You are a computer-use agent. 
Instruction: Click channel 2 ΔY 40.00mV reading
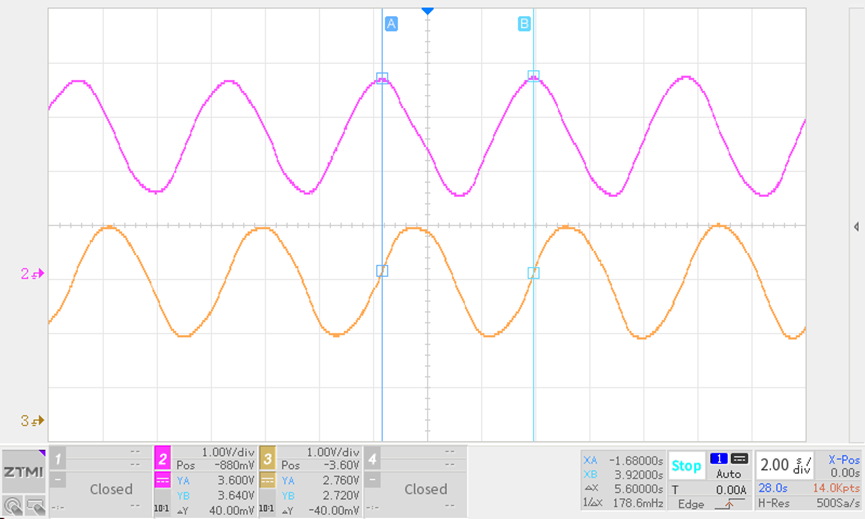tap(215, 511)
